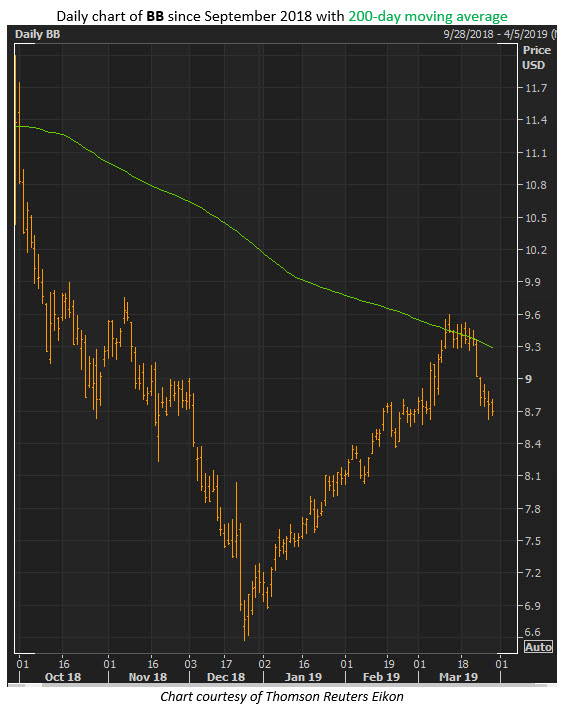566x708 pixels.
Task: Select the 8.4 price axis value
Action: point(533,444)
